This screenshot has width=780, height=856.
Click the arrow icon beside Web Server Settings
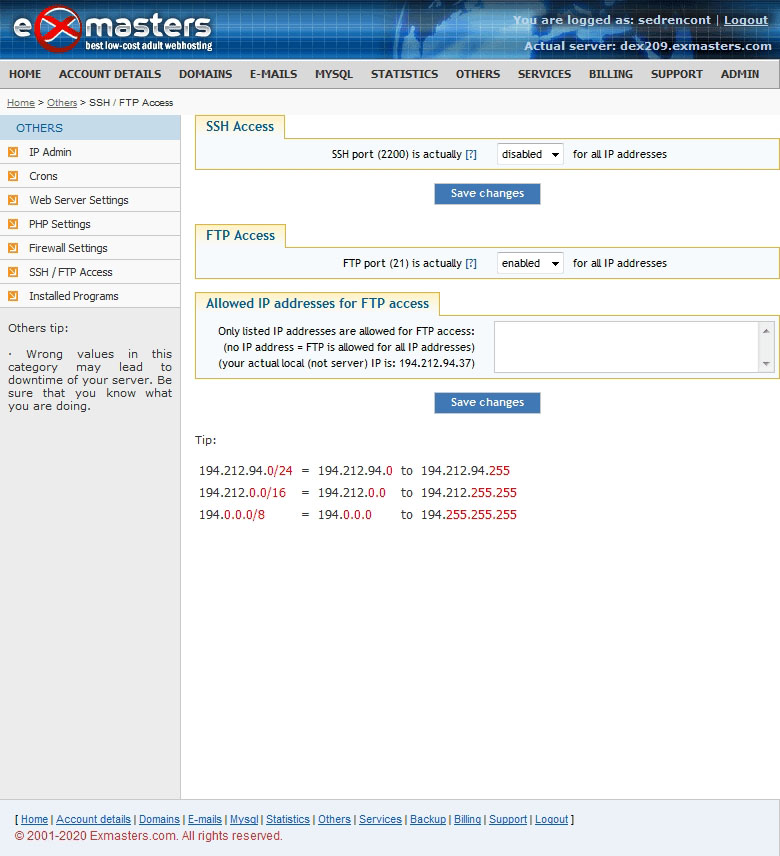click(x=13, y=200)
